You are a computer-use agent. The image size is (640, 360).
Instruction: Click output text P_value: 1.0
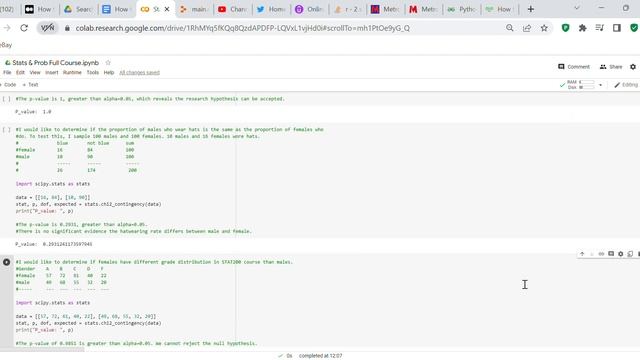pyautogui.click(x=33, y=111)
